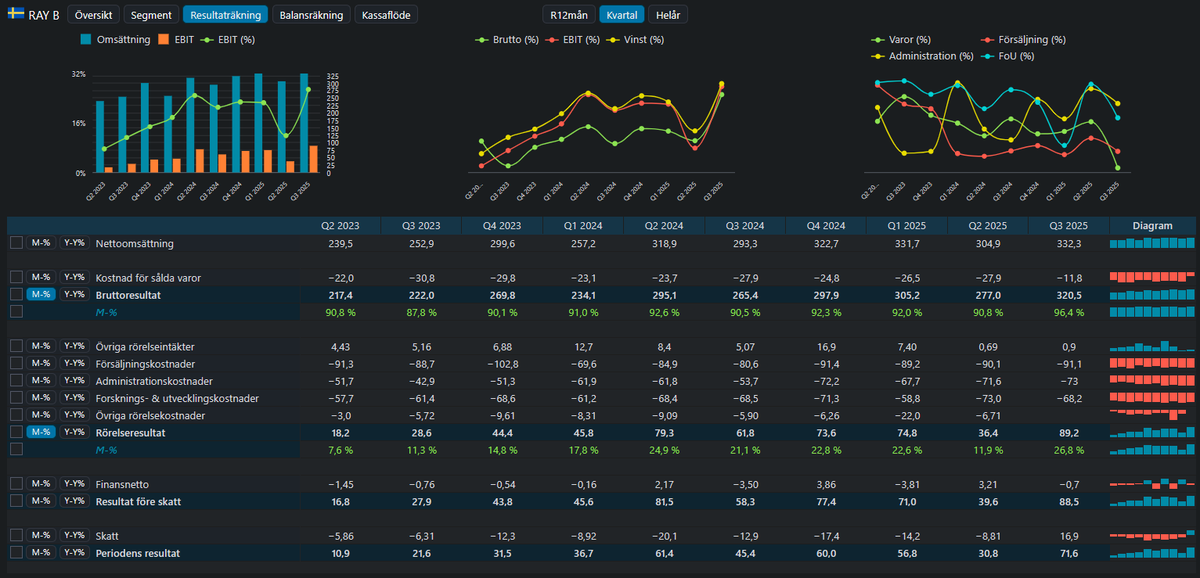This screenshot has width=1200, height=578.
Task: Toggle Y-Y% for Skatt
Action: click(73, 535)
